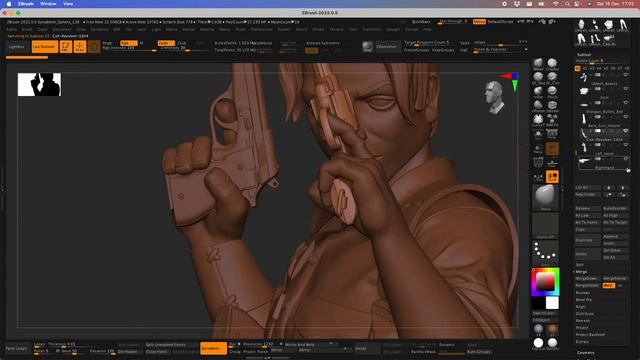Click the QuickSave button

point(420,22)
